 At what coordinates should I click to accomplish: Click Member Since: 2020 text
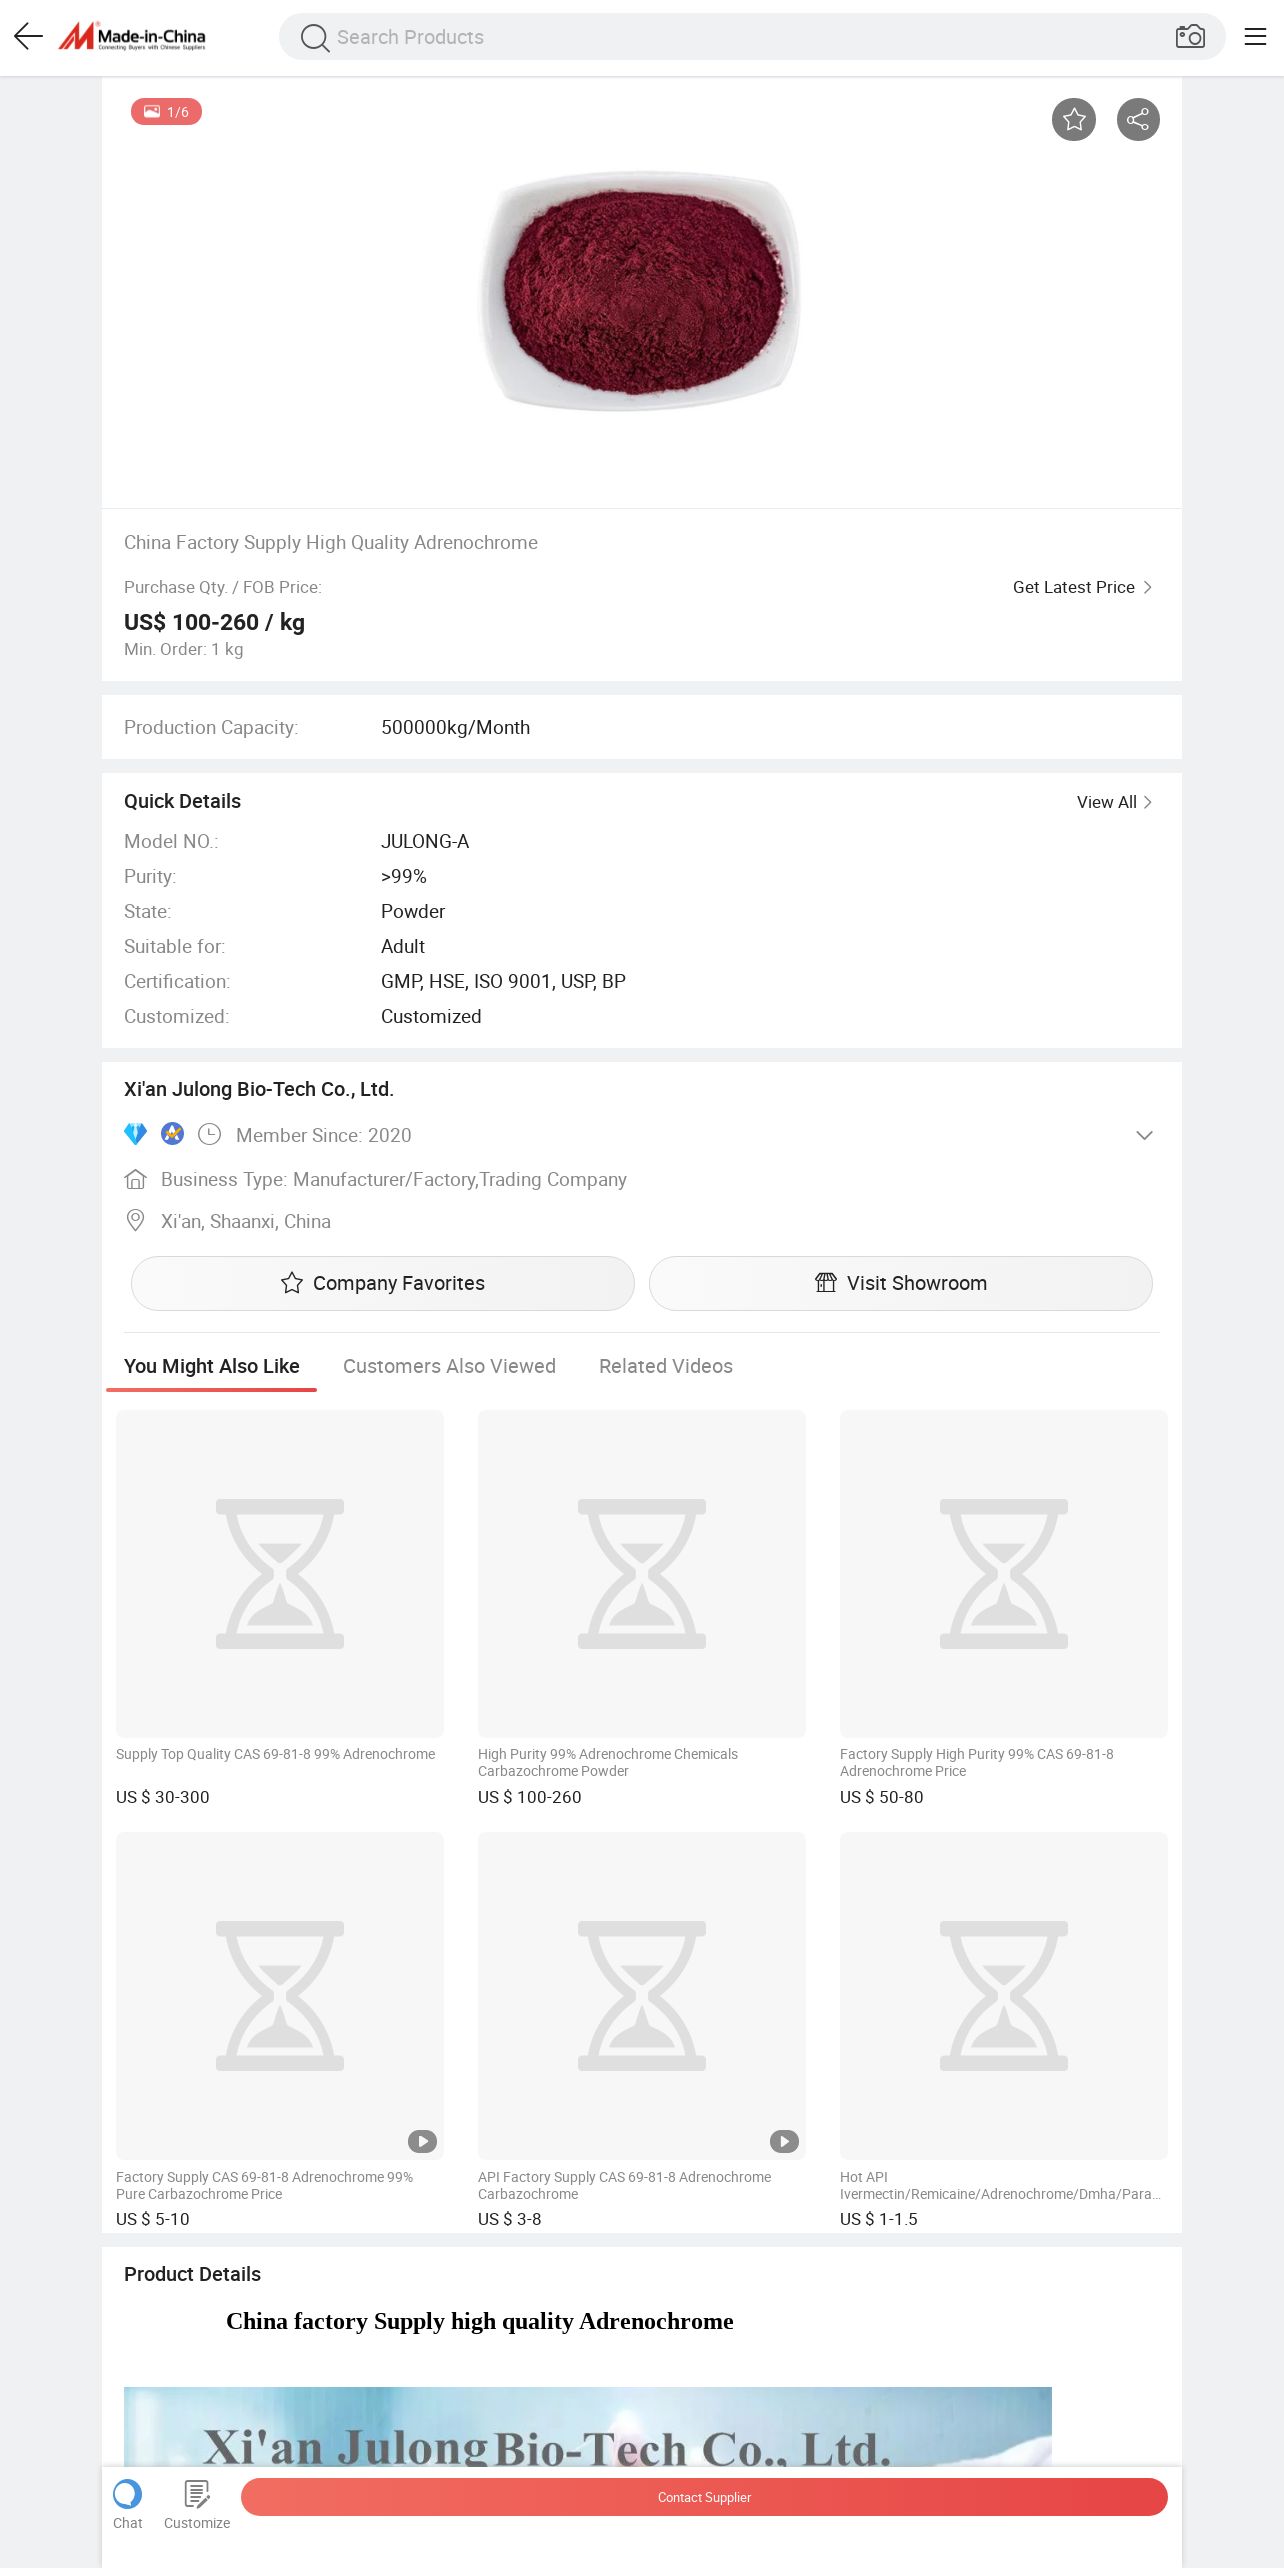[324, 1135]
